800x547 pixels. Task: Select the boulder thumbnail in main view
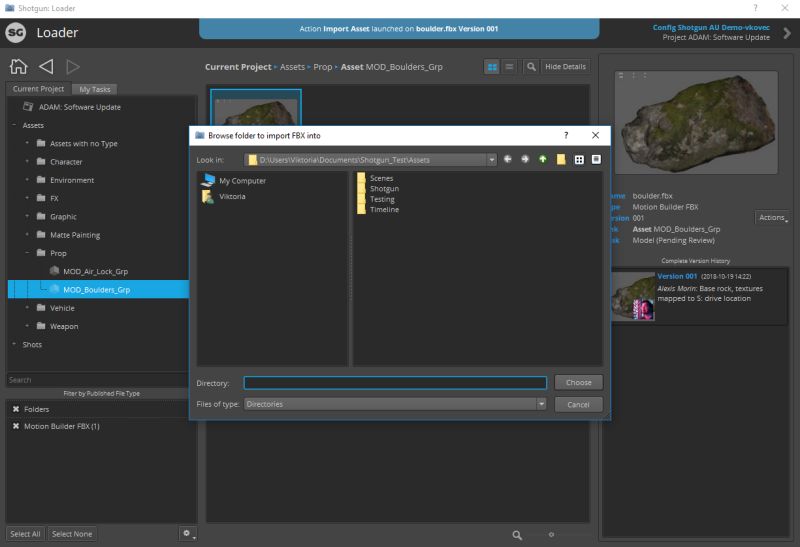click(256, 108)
